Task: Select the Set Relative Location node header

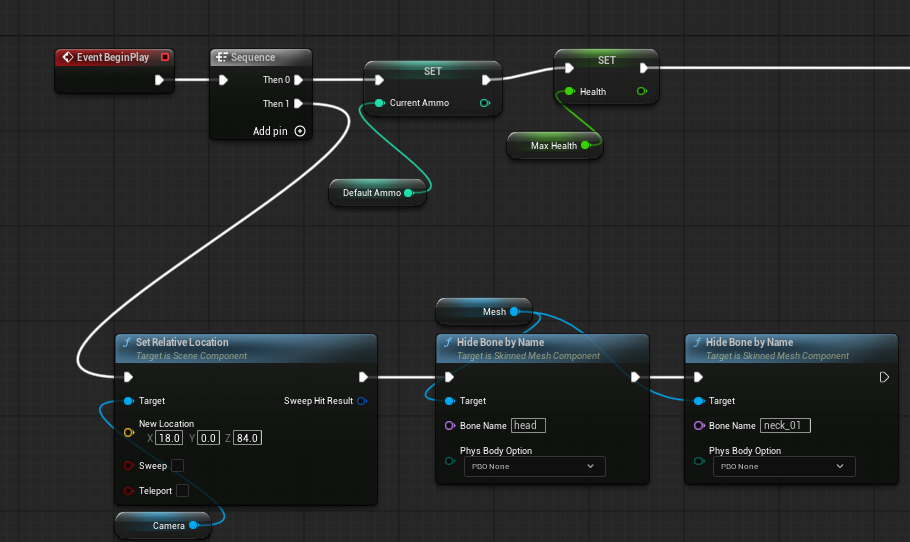Action: click(x=246, y=348)
